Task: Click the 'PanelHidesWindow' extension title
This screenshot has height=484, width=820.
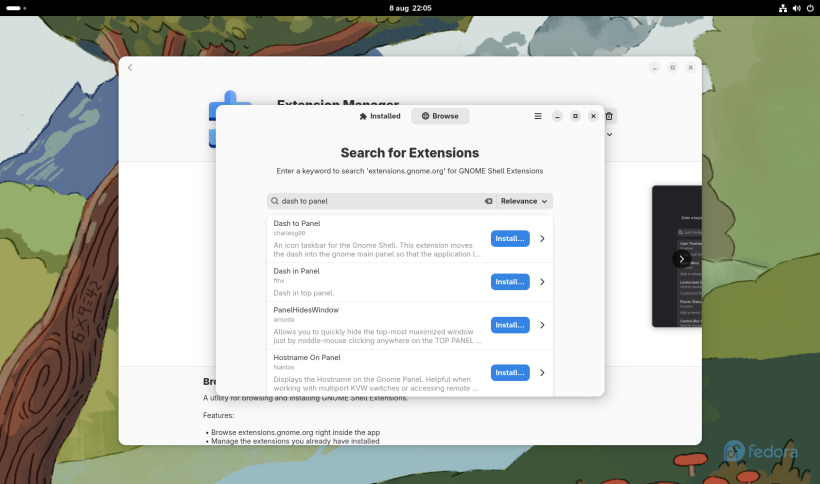Action: pos(306,310)
